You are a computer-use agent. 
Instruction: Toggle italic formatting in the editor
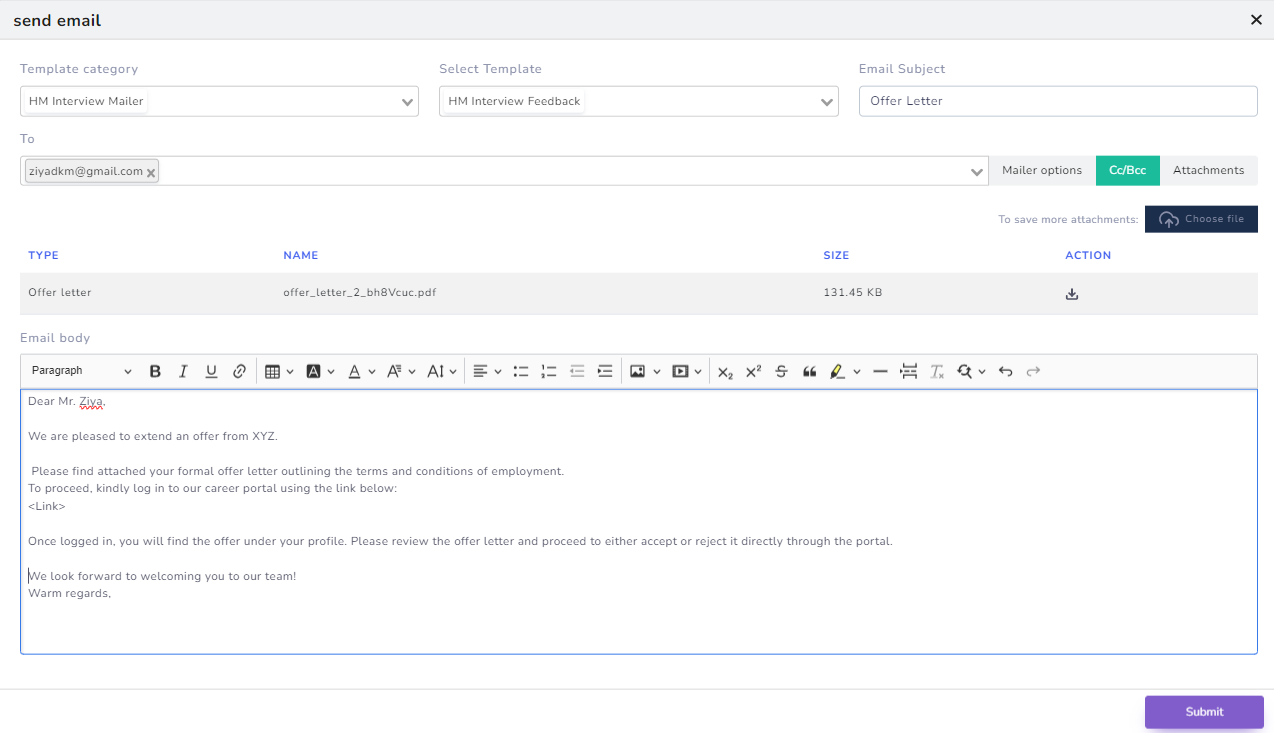[x=183, y=371]
